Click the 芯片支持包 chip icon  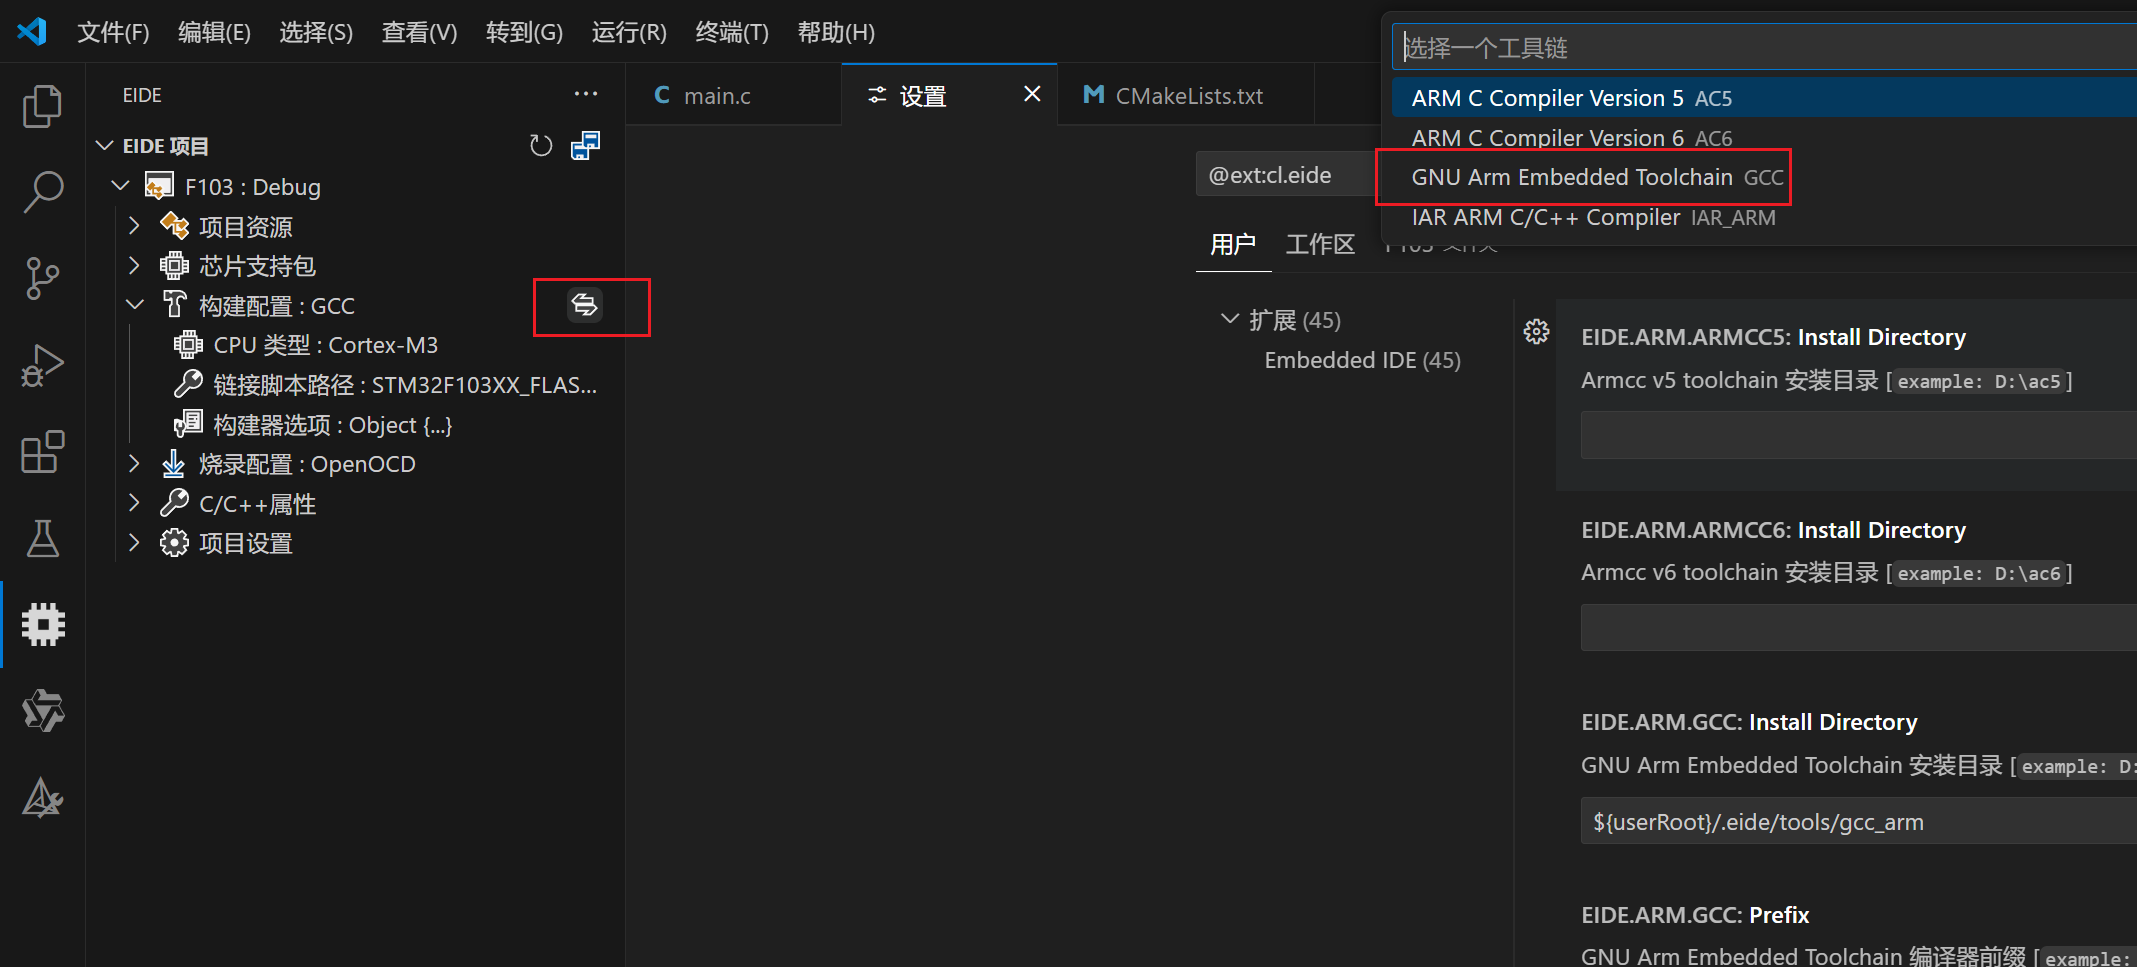pyautogui.click(x=174, y=265)
